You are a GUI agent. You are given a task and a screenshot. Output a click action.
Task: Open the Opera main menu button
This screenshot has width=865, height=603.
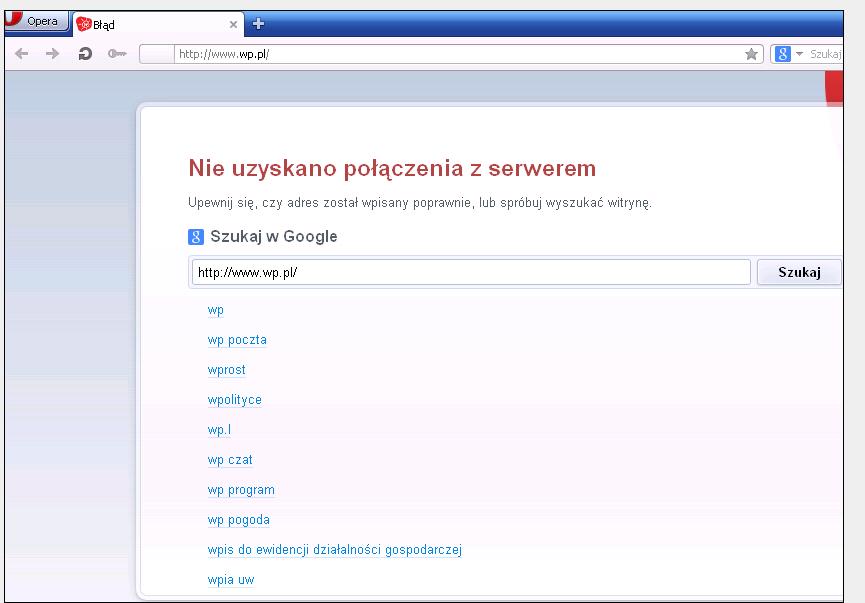tap(36, 22)
